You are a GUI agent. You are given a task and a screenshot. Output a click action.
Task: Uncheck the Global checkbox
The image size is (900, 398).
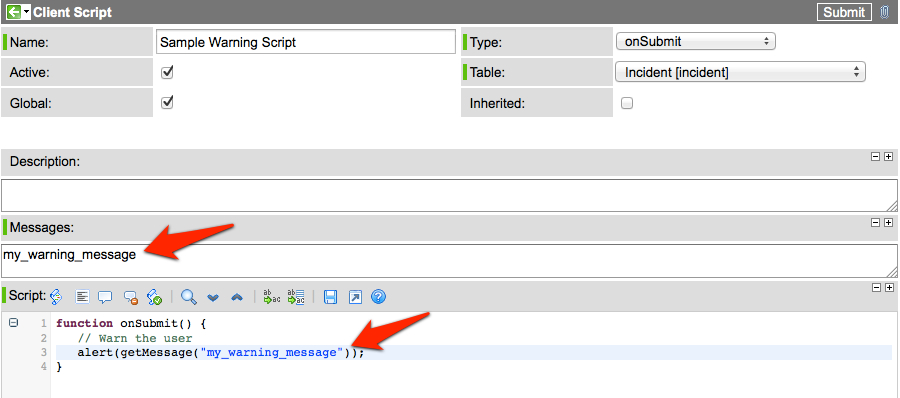[x=167, y=103]
